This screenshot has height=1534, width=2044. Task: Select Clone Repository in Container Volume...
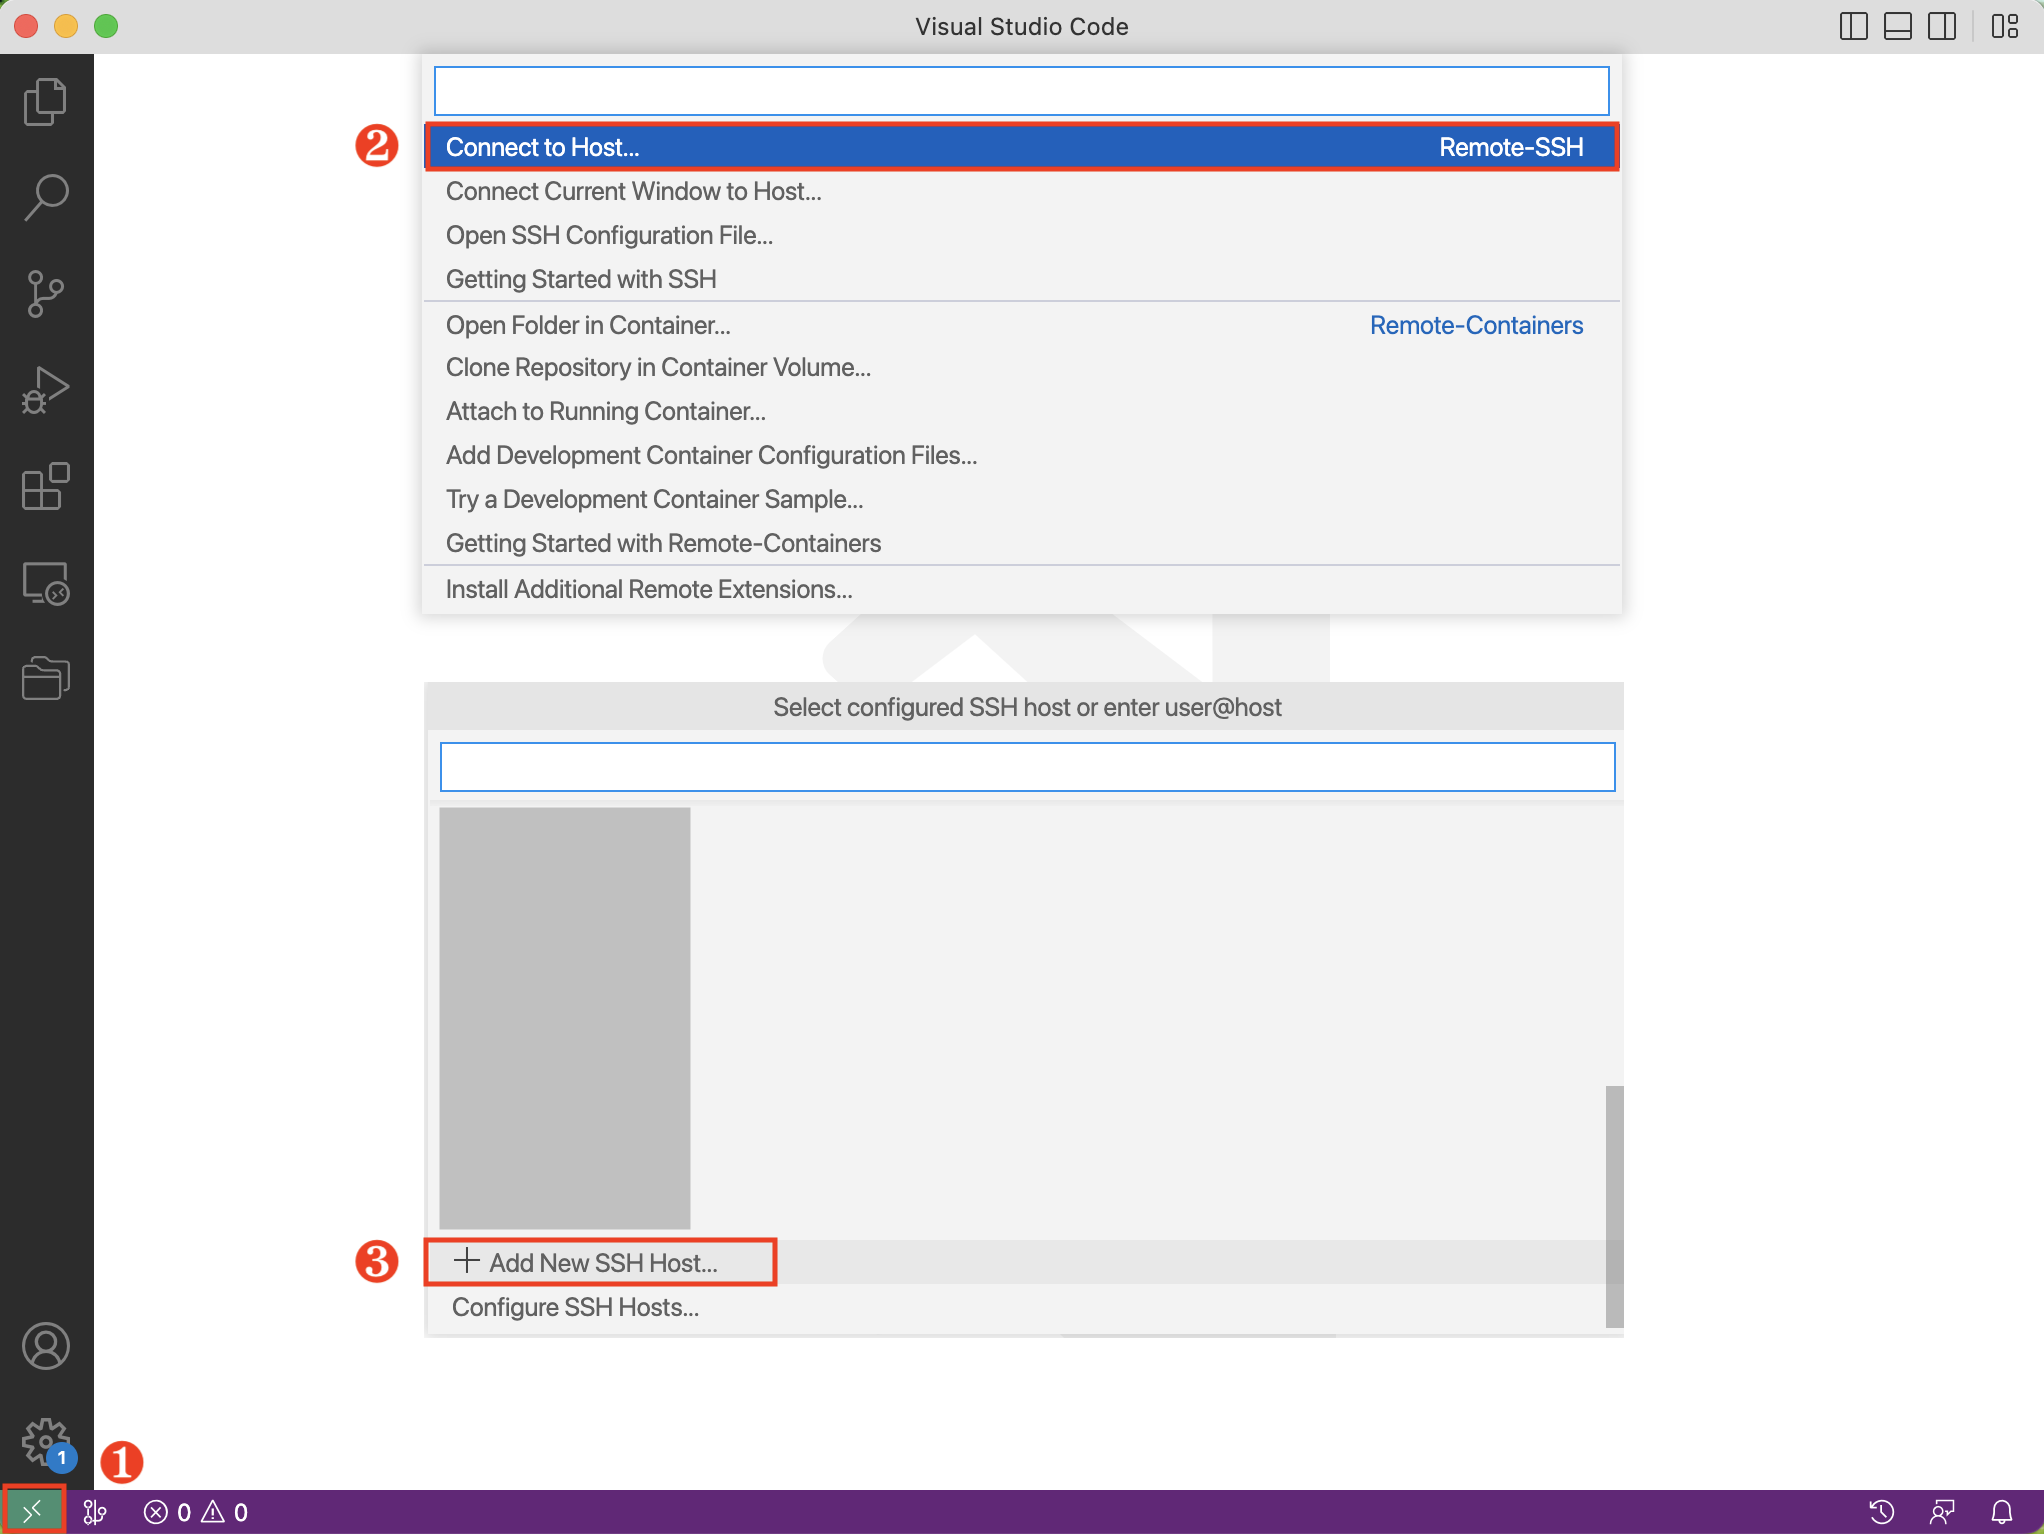1022,367
